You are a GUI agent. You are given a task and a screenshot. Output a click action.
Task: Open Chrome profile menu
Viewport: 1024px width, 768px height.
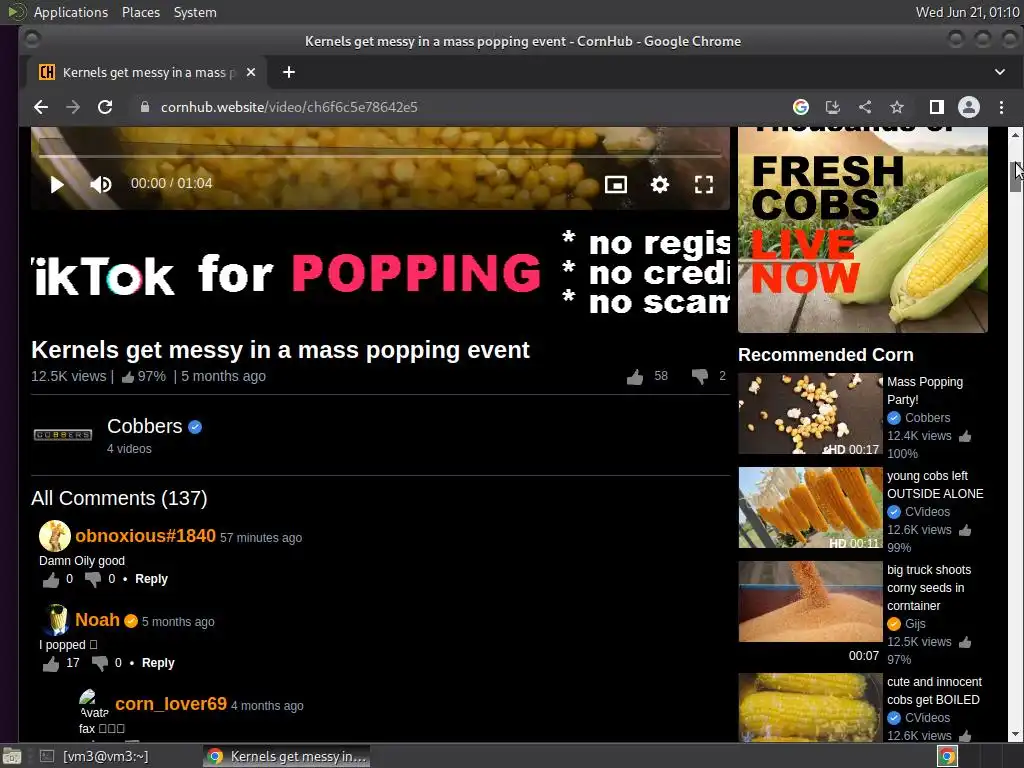click(x=968, y=107)
